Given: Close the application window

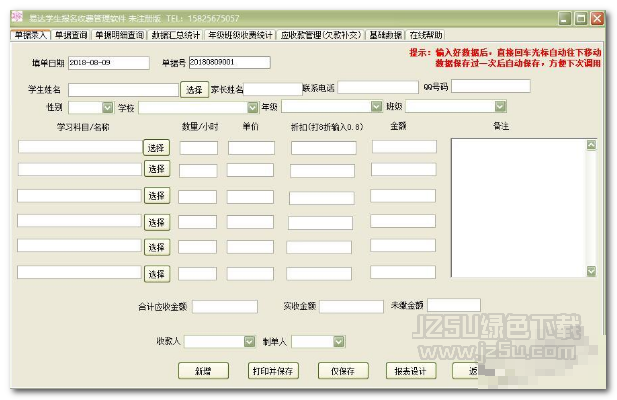Looking at the screenshot, I should (597, 18).
